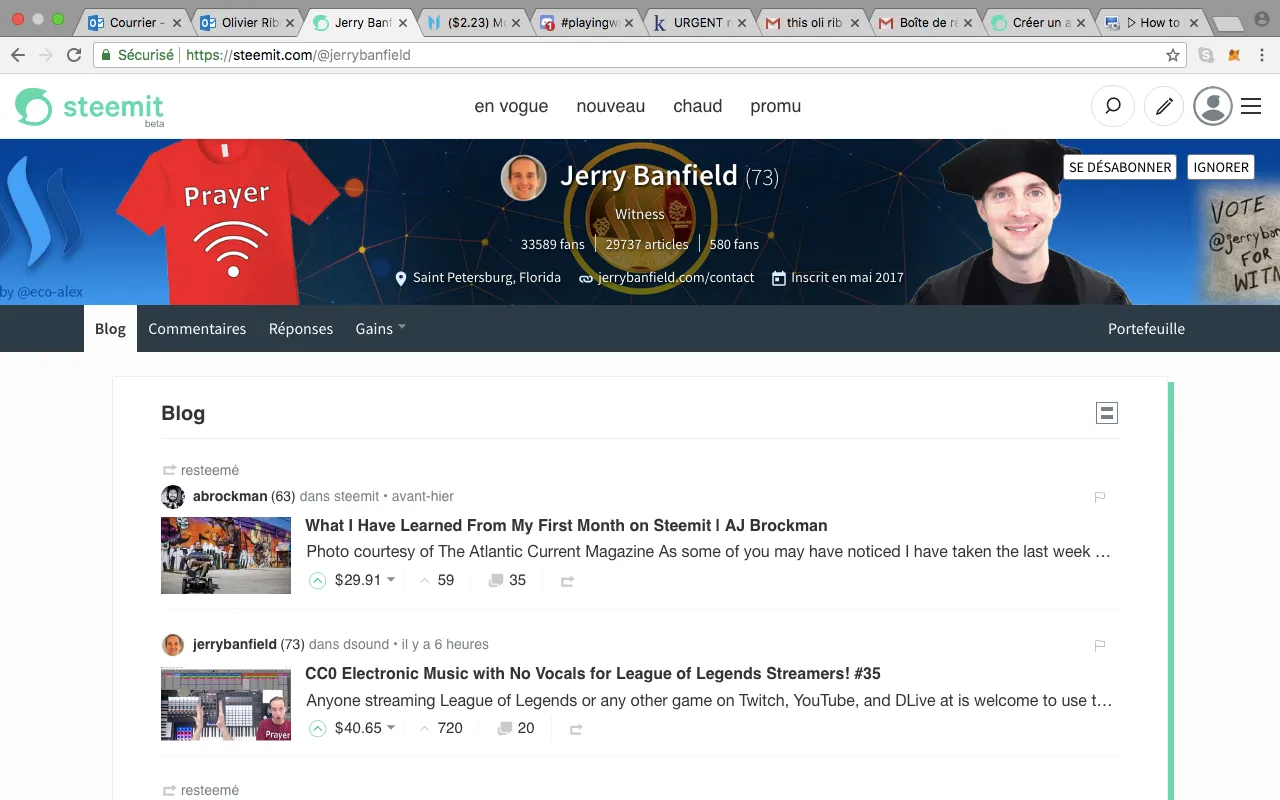Click the browser back arrow
Screen dimensions: 1280x800
17,55
